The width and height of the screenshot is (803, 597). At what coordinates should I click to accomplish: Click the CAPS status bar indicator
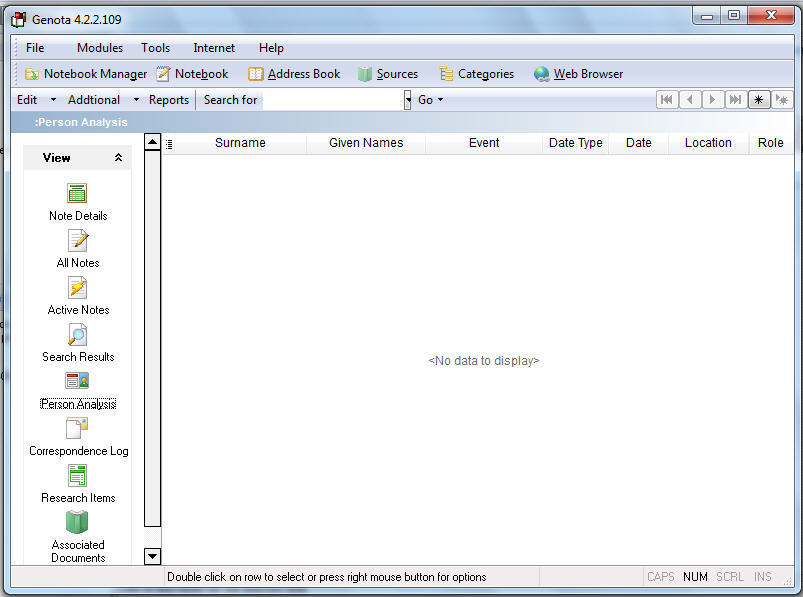coord(661,577)
